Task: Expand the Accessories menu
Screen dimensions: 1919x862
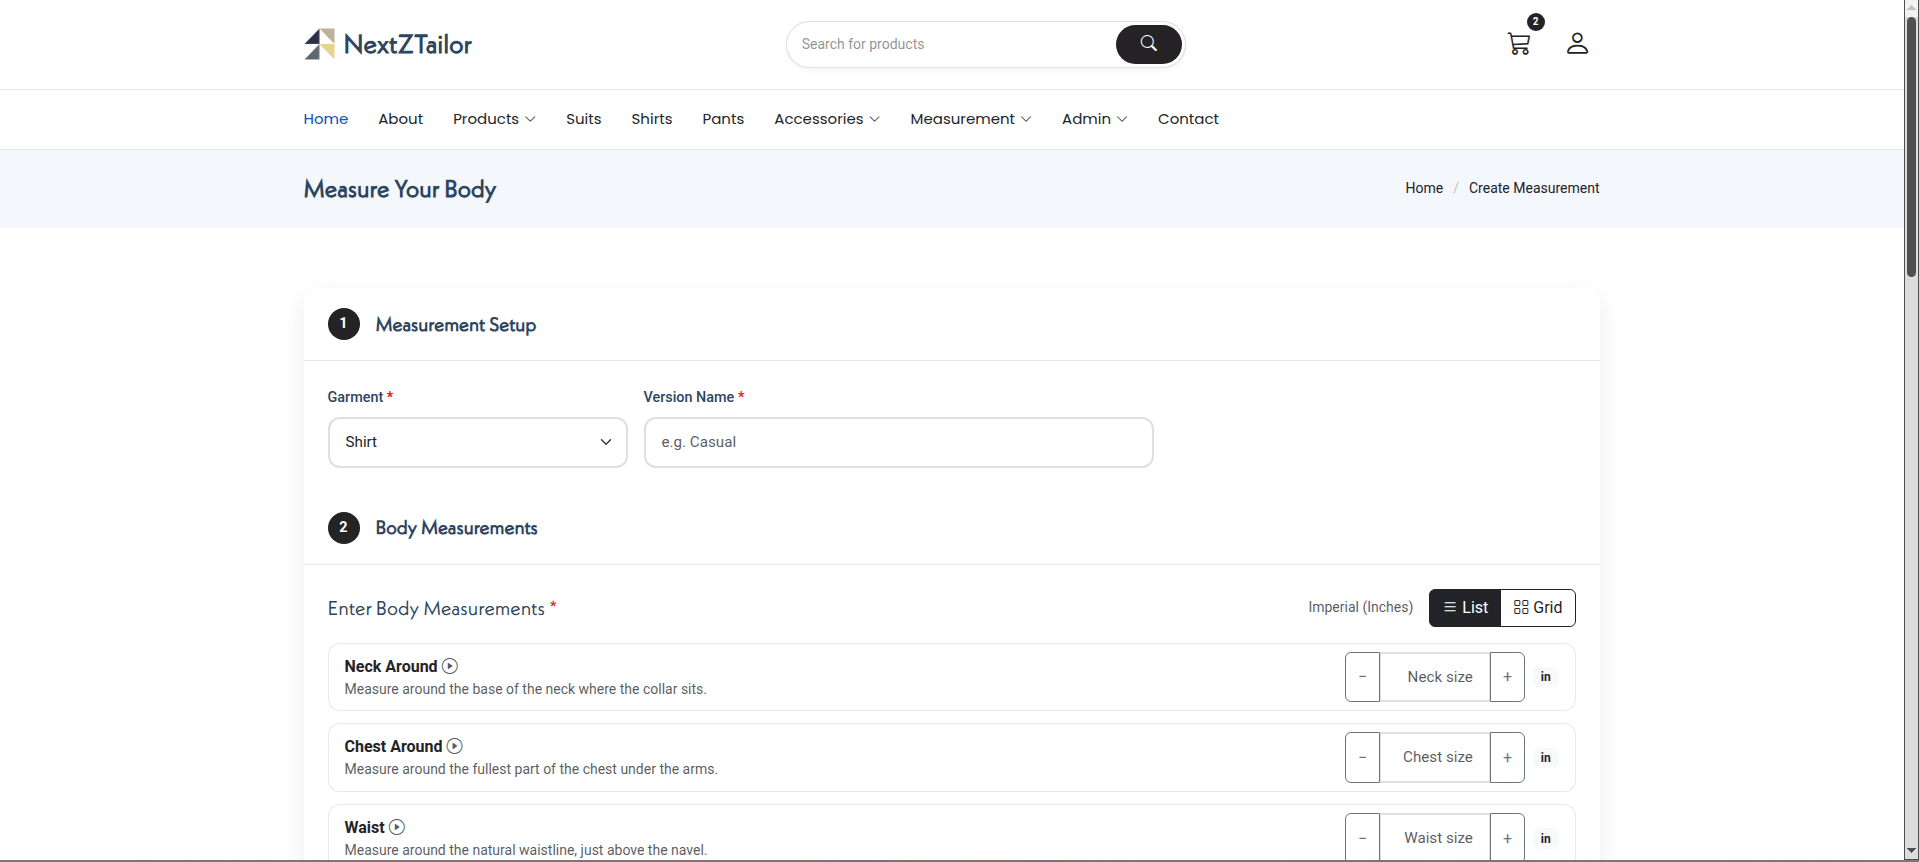Action: pyautogui.click(x=827, y=119)
